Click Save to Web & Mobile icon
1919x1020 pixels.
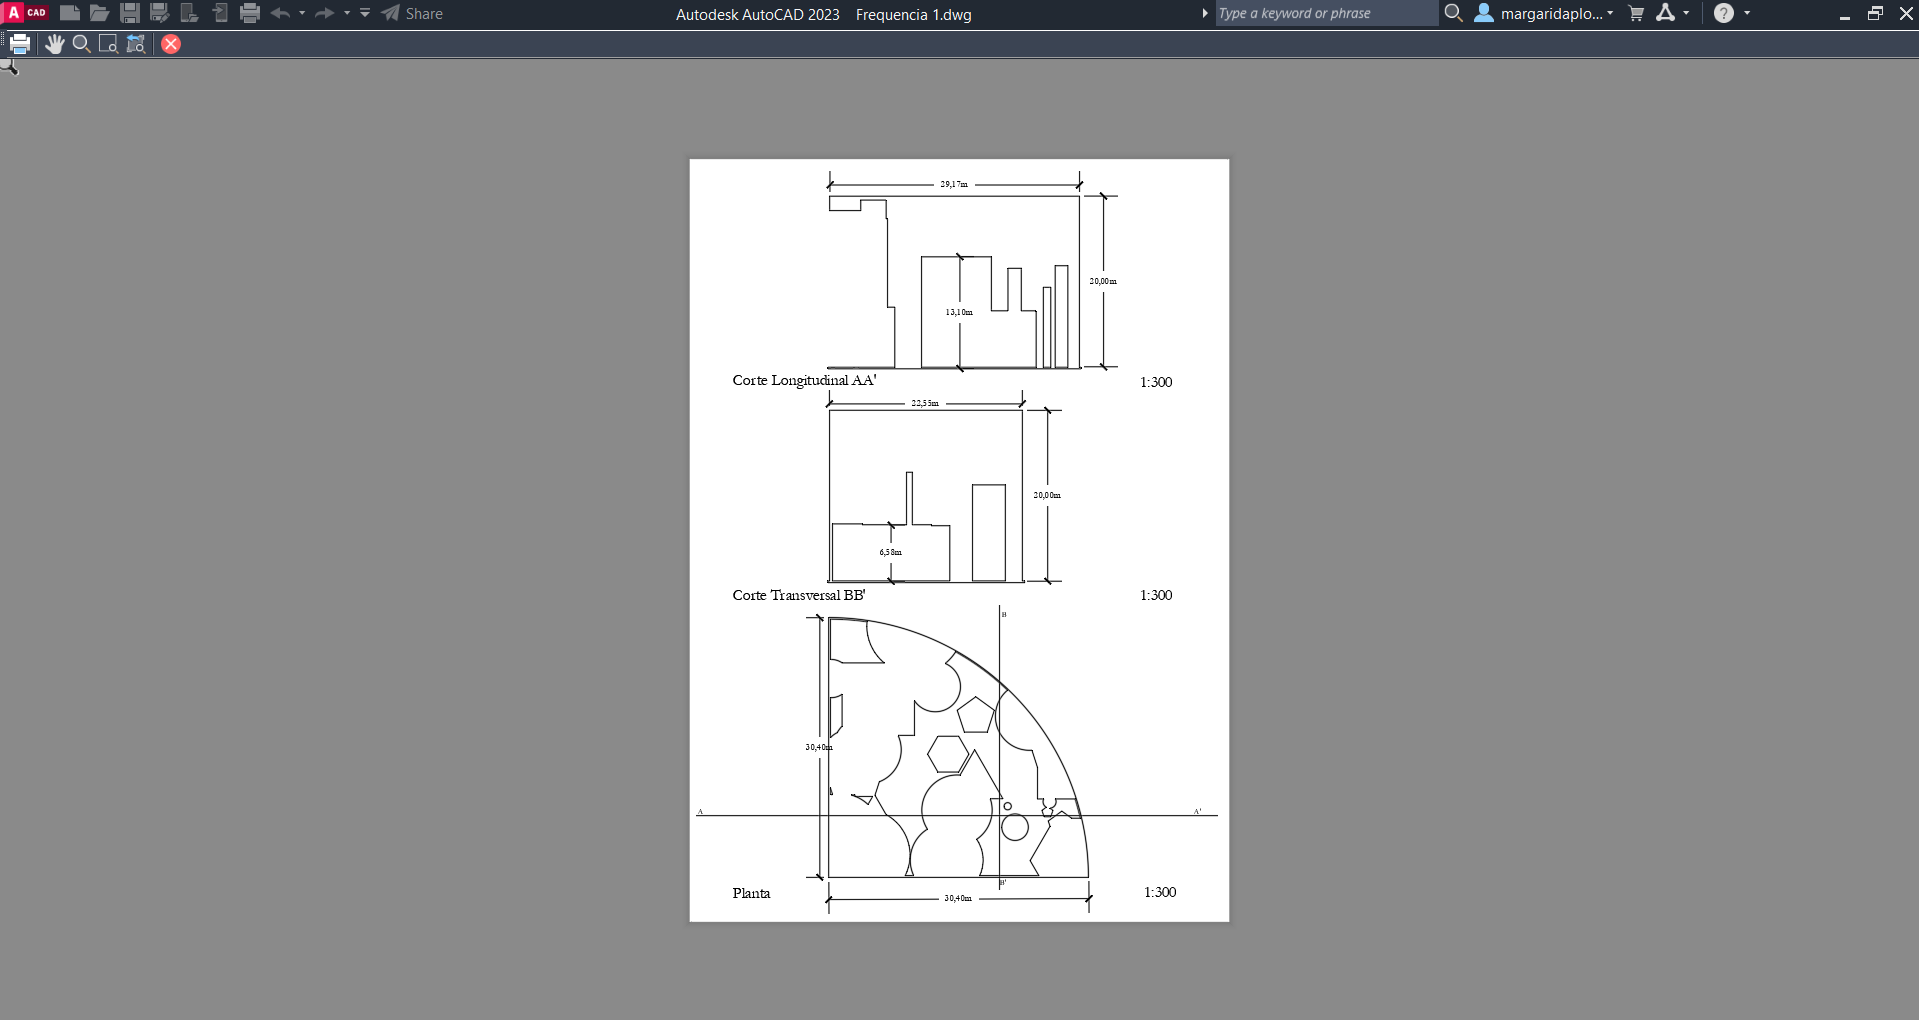[220, 13]
